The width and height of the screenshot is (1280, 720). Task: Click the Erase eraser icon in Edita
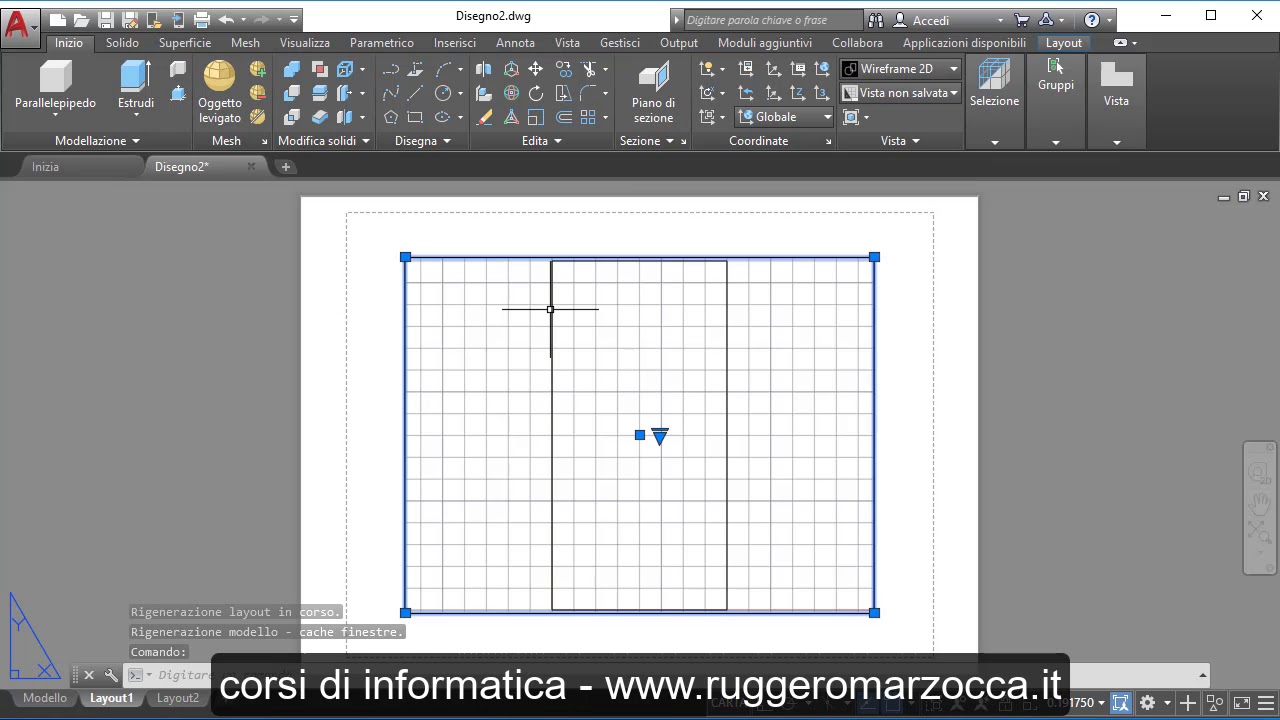tap(484, 117)
